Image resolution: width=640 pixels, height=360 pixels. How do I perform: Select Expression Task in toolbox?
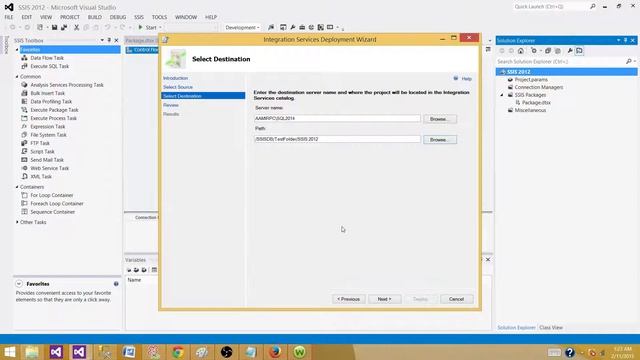coord(48,127)
